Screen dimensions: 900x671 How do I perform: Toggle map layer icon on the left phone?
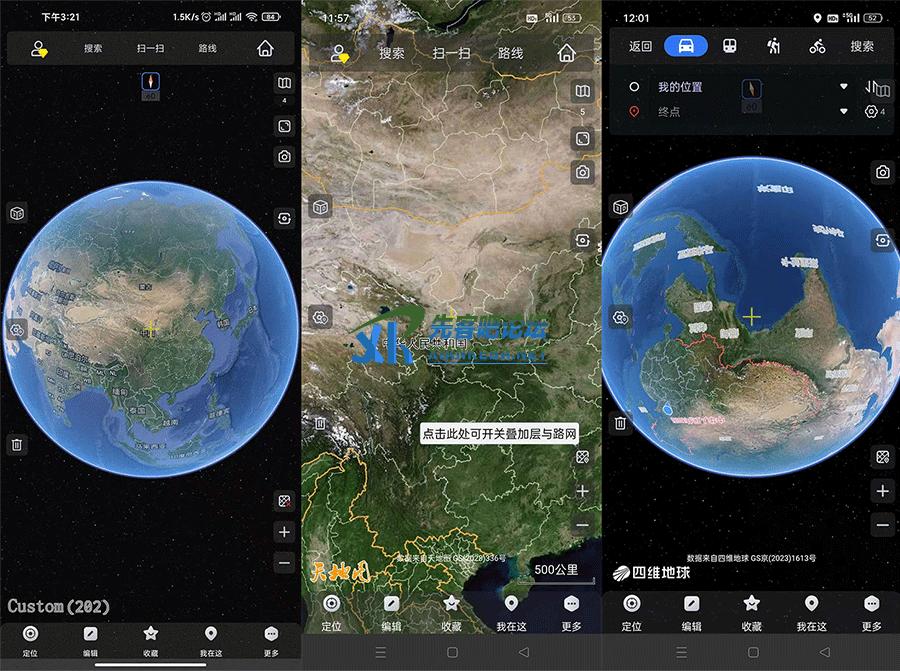point(284,84)
